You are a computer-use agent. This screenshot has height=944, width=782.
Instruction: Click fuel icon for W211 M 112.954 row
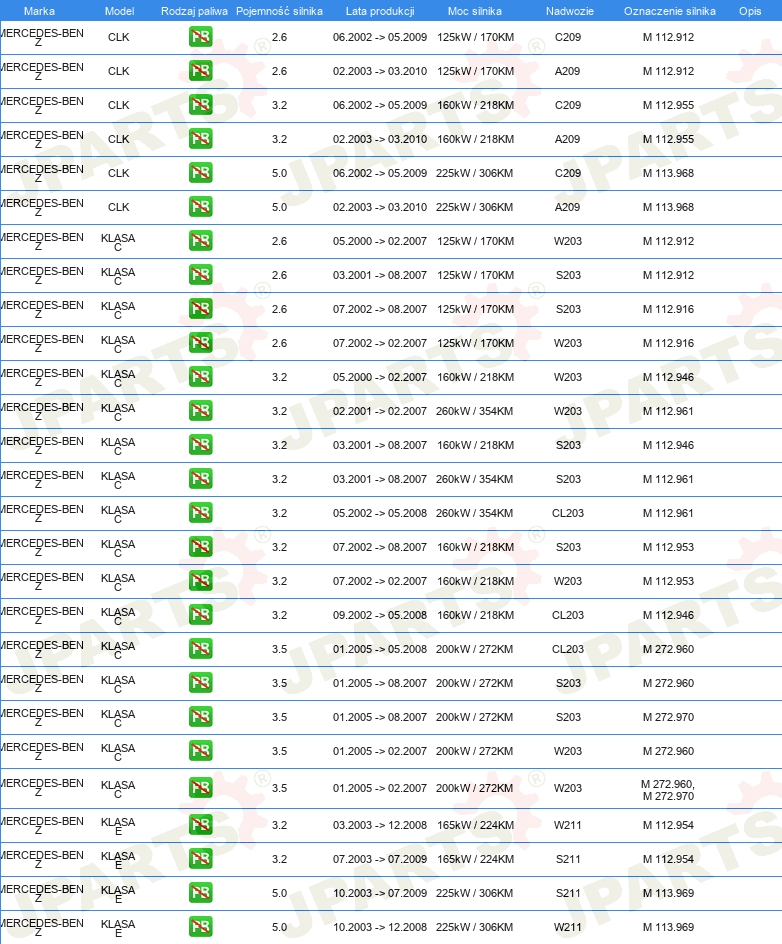coord(200,825)
